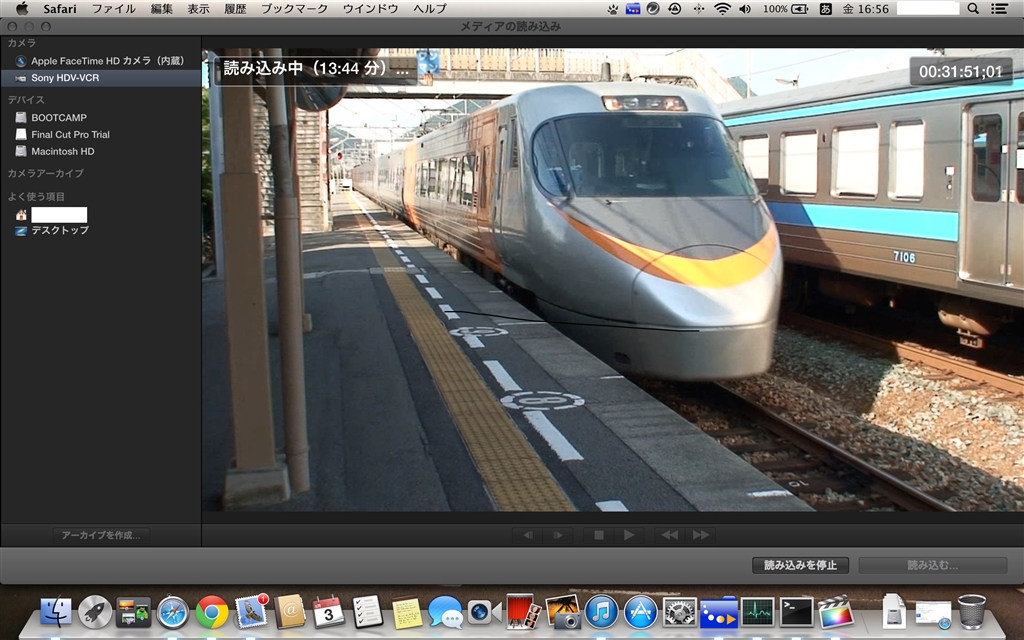Open the 履歴 menu
1024x640 pixels.
coord(235,8)
